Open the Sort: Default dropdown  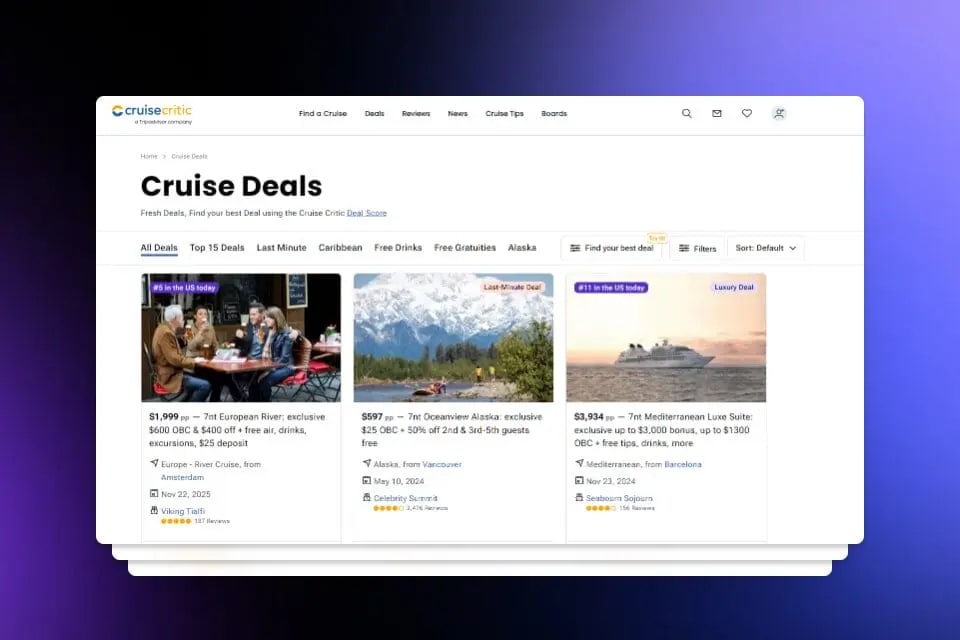click(765, 248)
